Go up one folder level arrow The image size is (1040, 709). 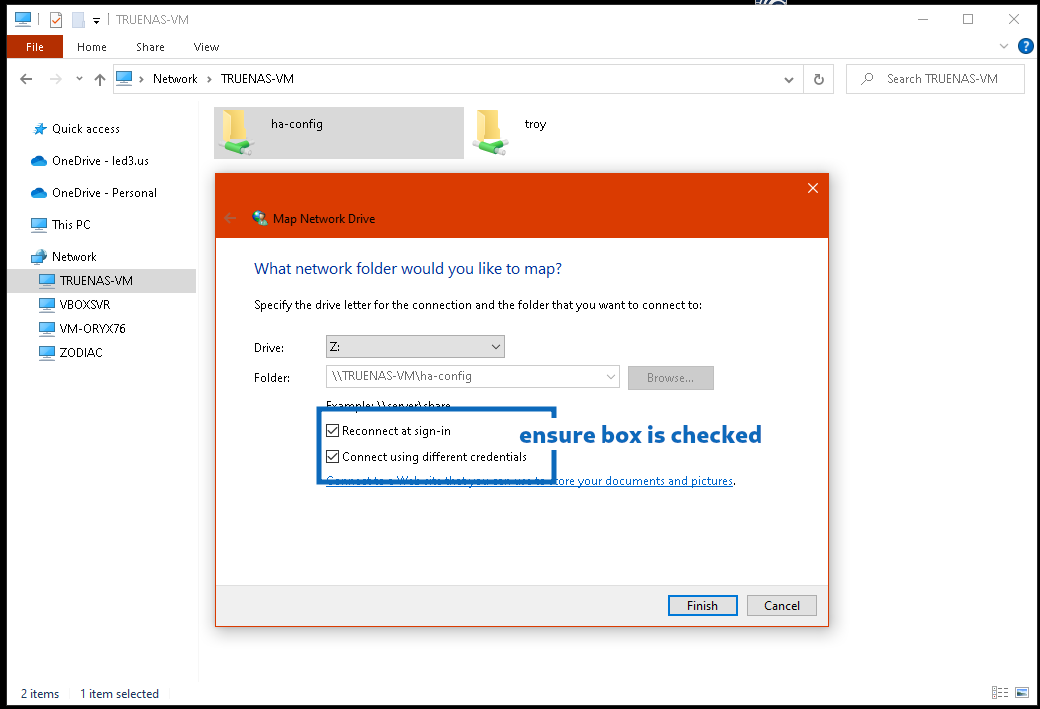(99, 80)
